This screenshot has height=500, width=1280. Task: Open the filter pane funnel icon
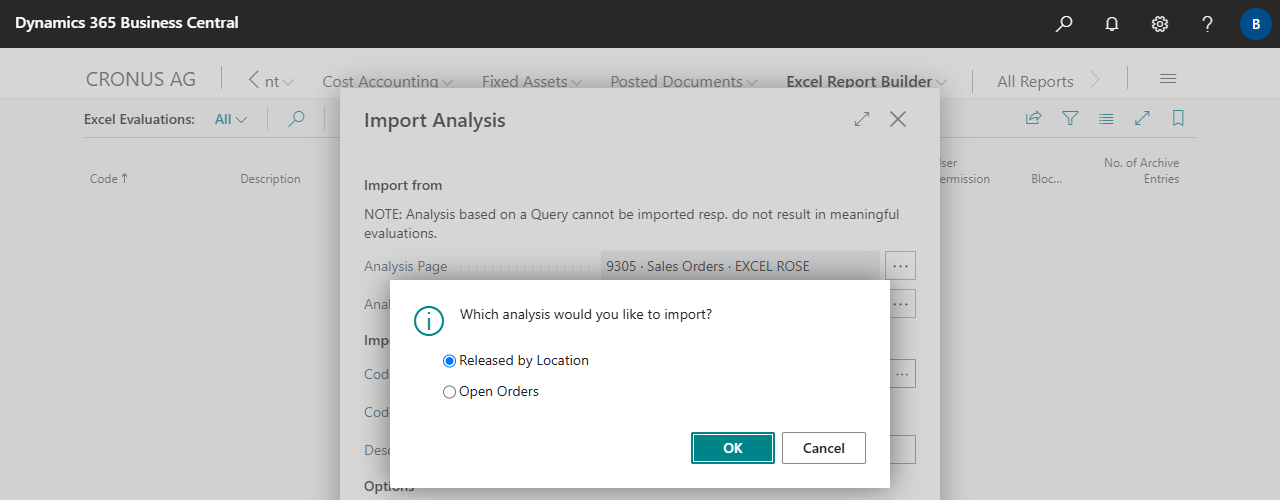click(x=1070, y=118)
